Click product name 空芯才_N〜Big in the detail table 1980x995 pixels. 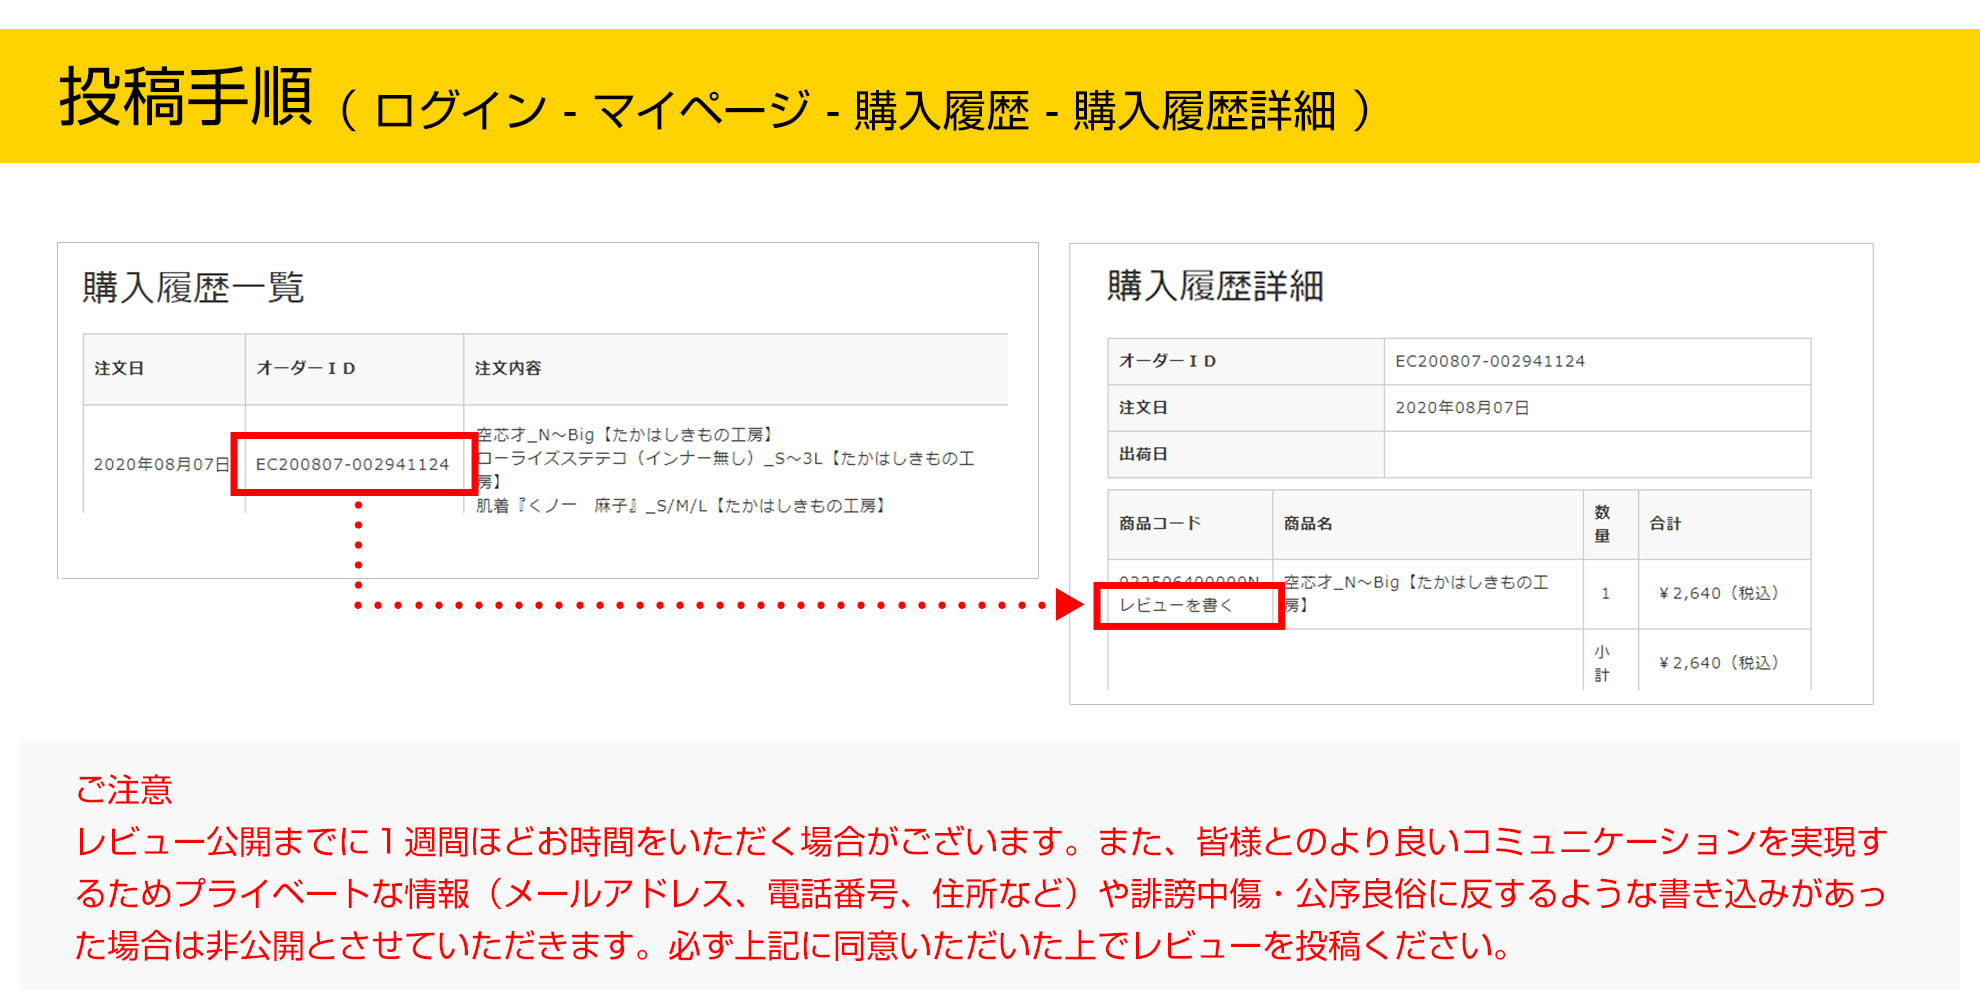click(x=1415, y=583)
